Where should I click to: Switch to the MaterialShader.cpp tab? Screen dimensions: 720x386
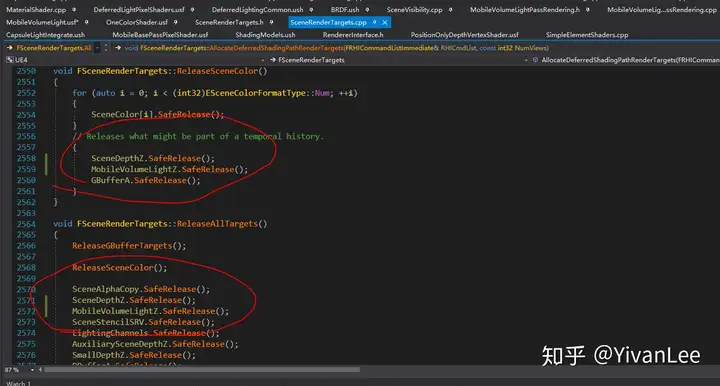[x=36, y=10]
